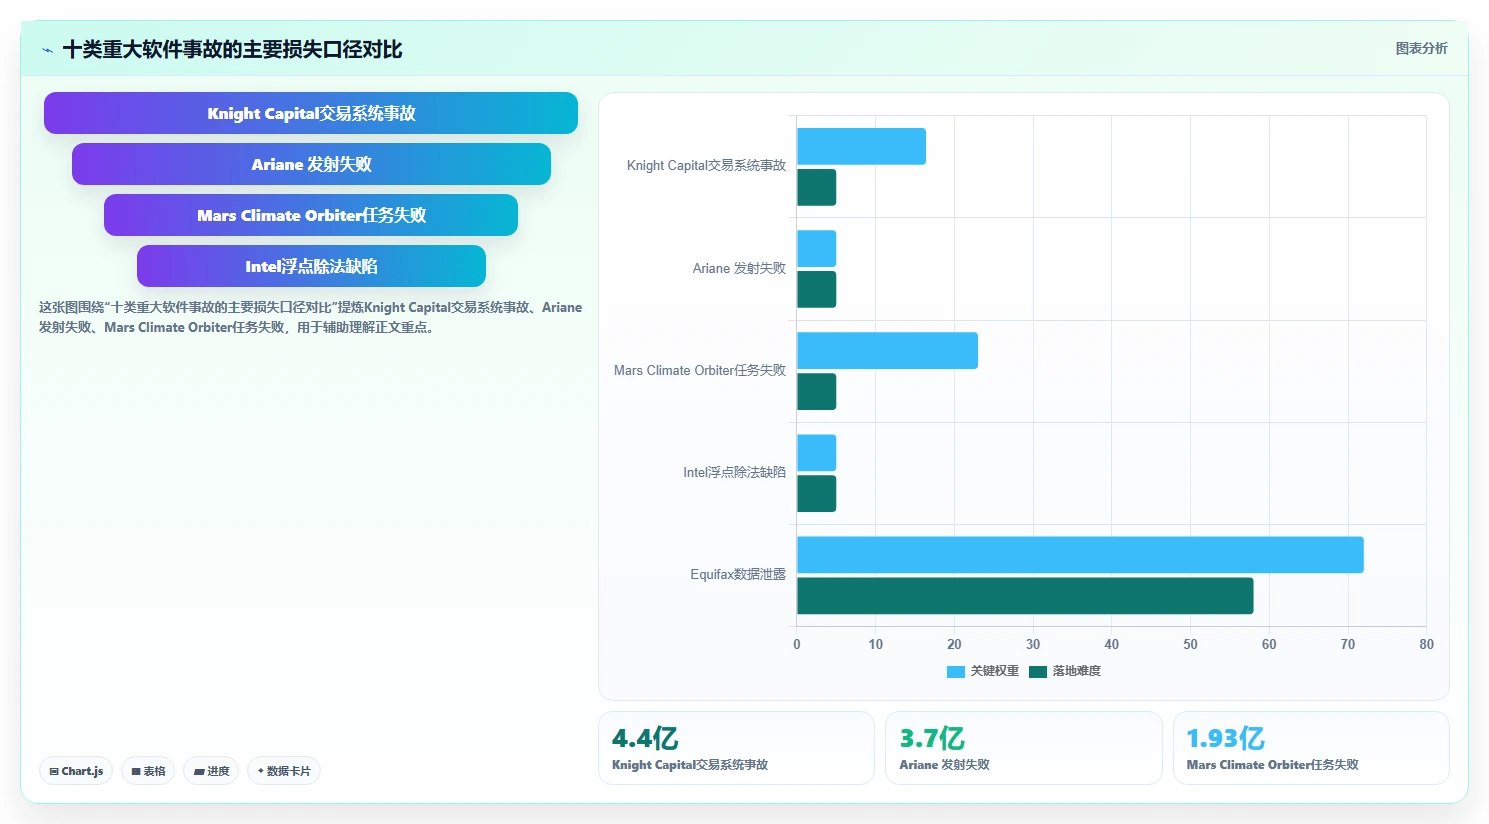Click the Equifax数据泄露 dark-green 落地难度 bar
Image resolution: width=1489 pixels, height=824 pixels.
(1025, 596)
